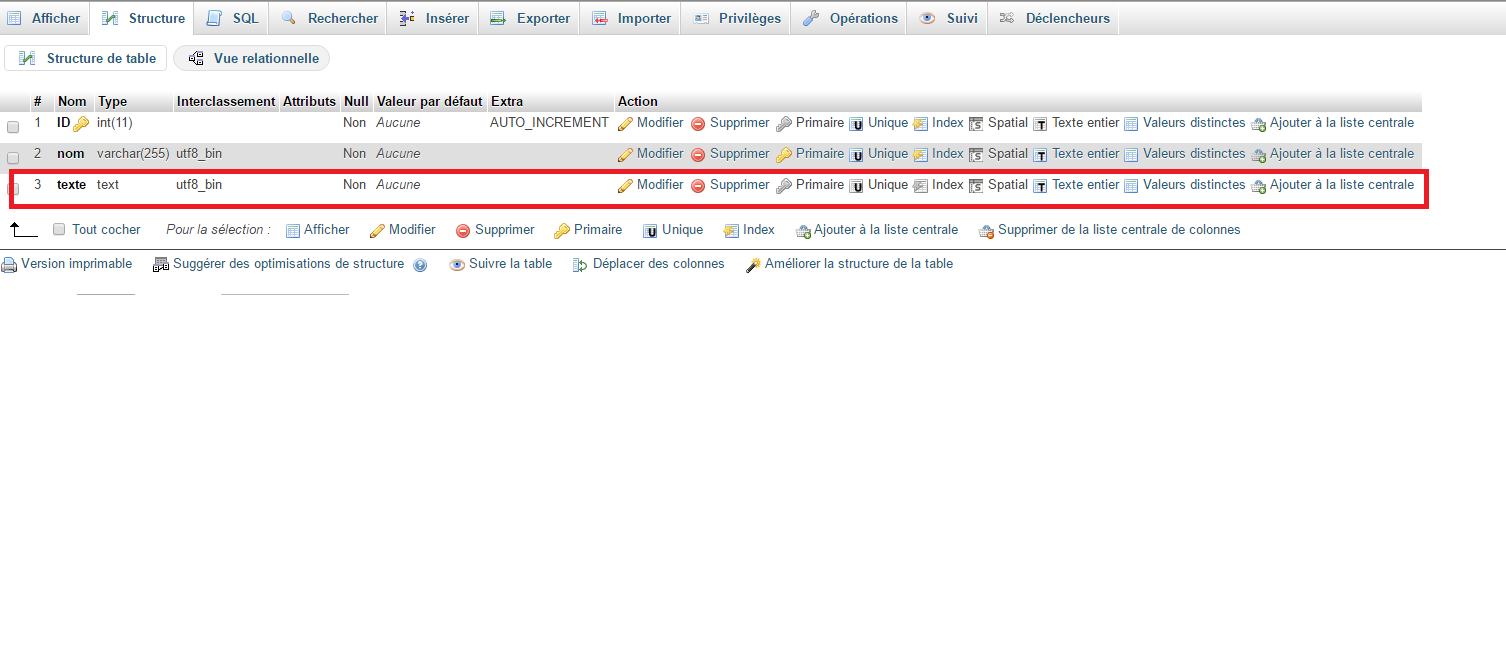Apply a Spatial index to the ID column
The height and width of the screenshot is (660, 1506).
pos(977,122)
